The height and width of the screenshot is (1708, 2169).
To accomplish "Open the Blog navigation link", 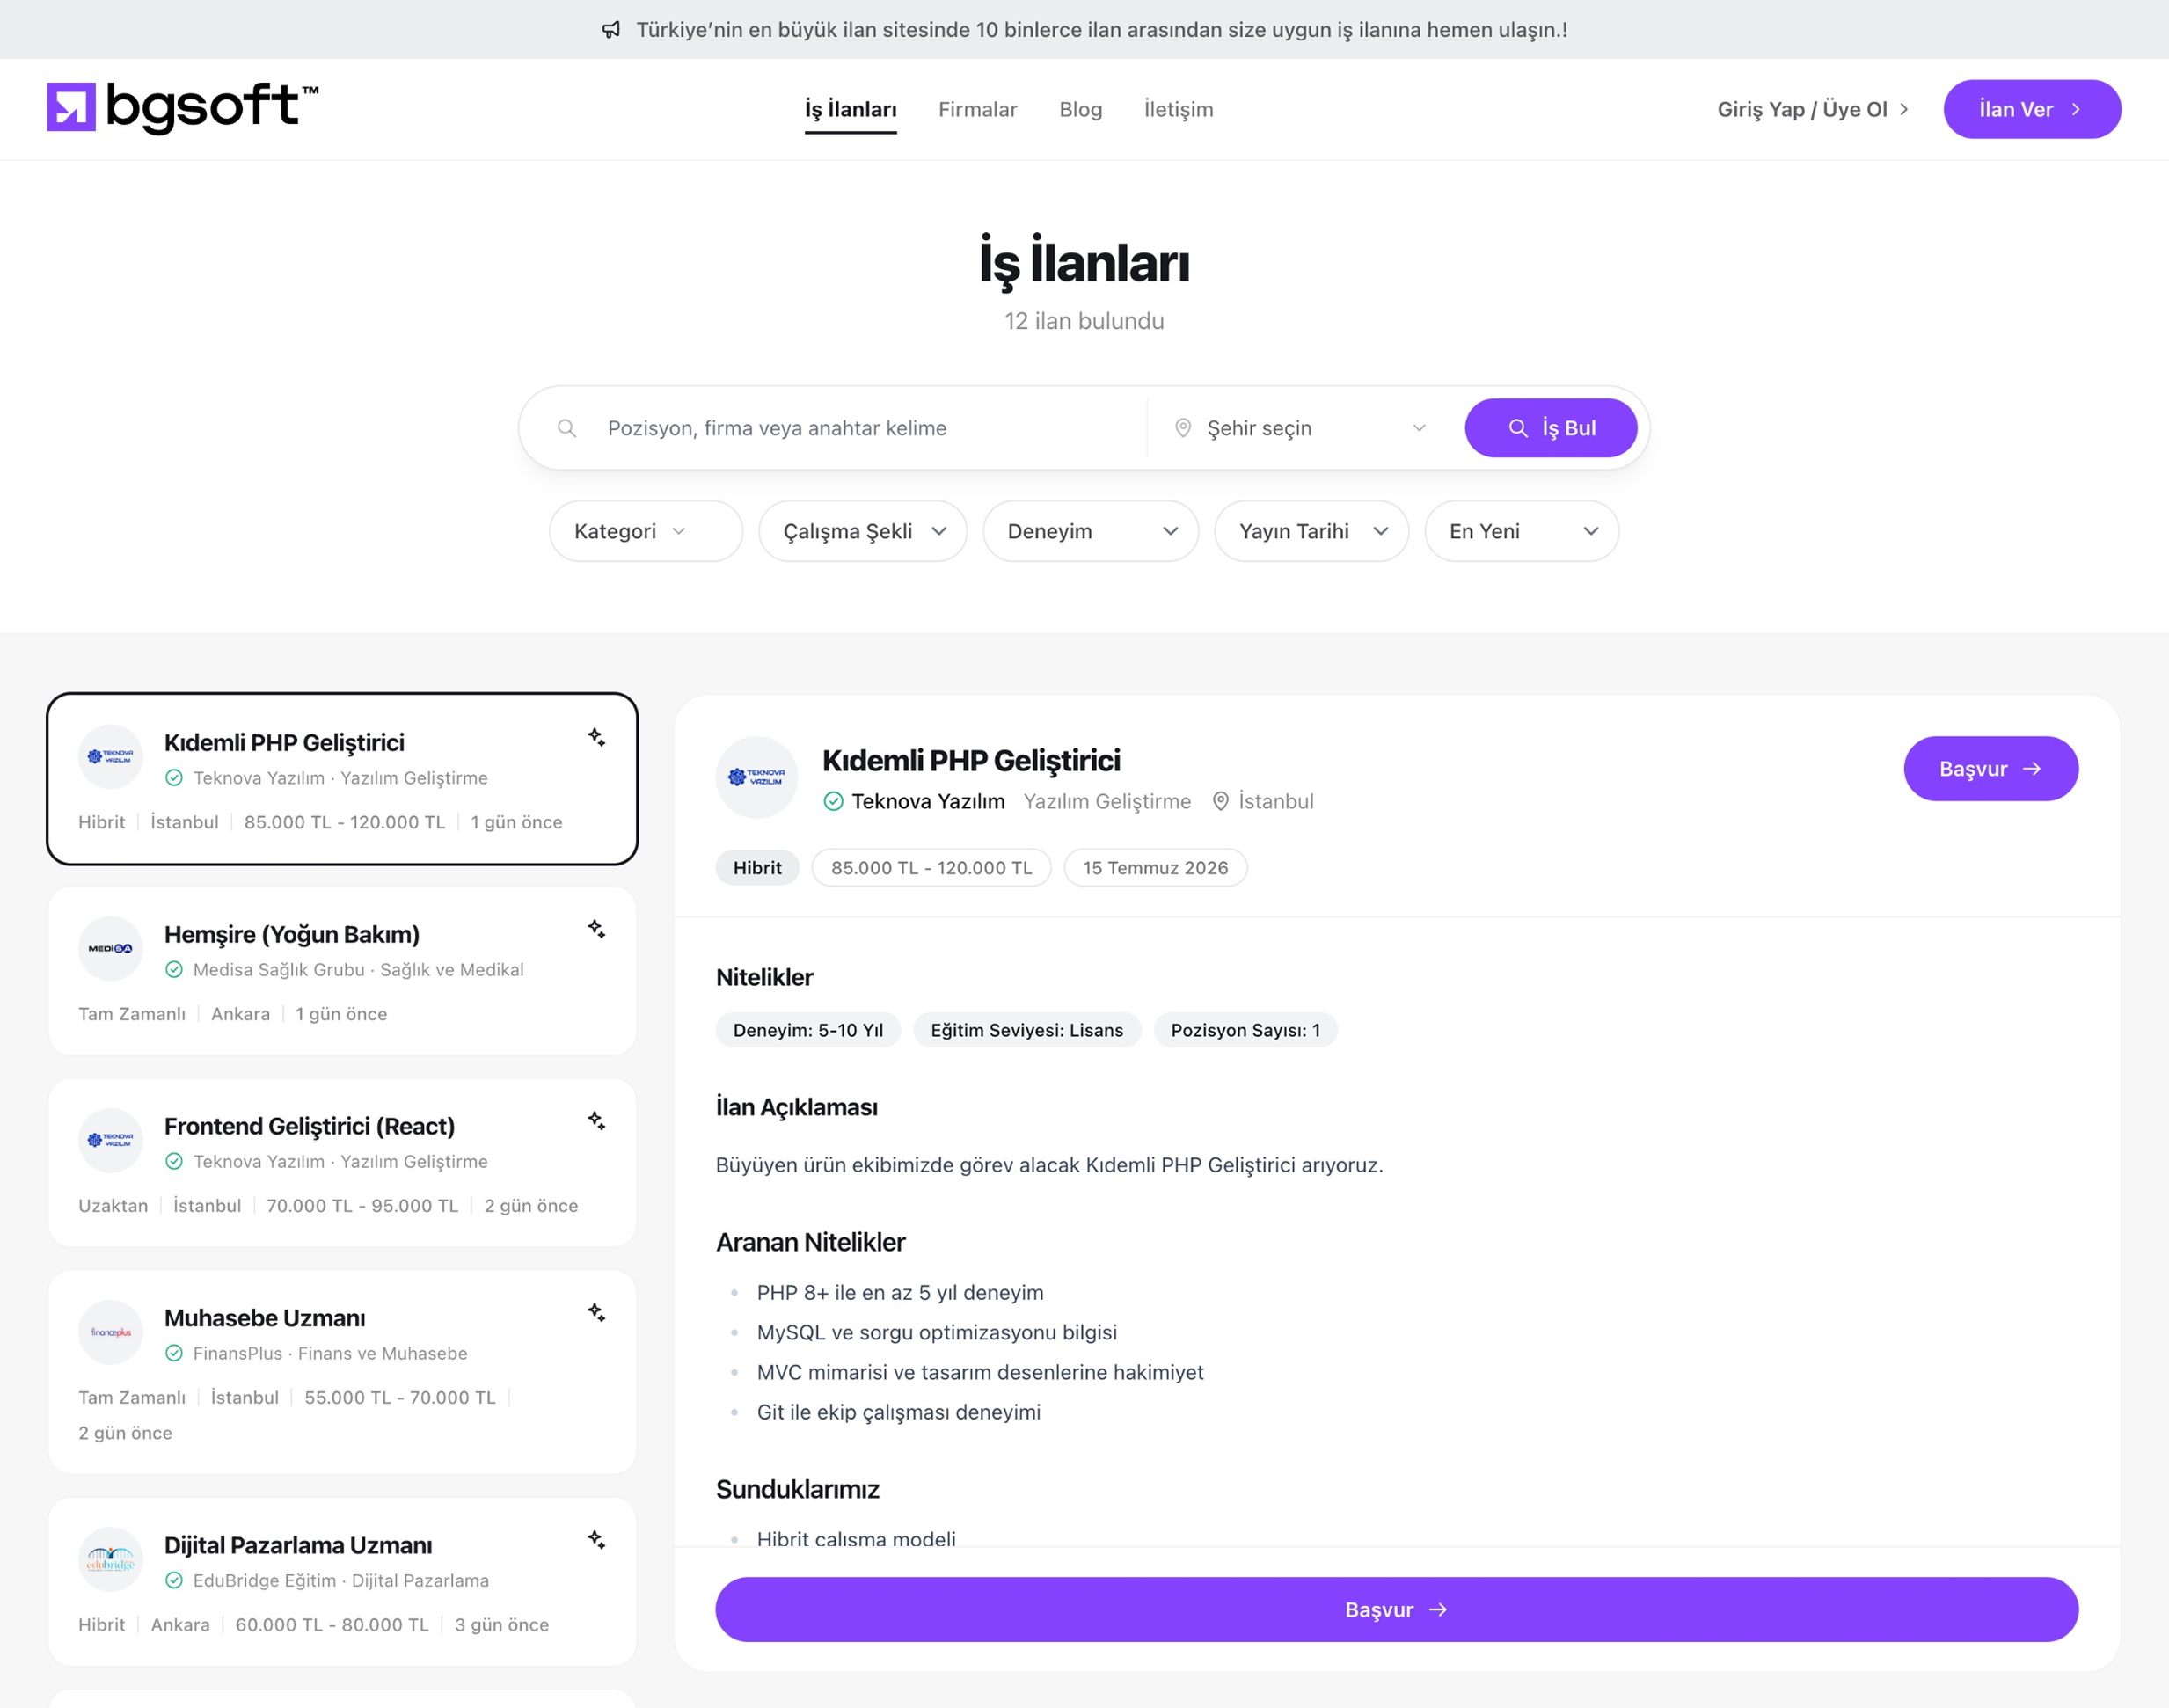I will tap(1081, 109).
